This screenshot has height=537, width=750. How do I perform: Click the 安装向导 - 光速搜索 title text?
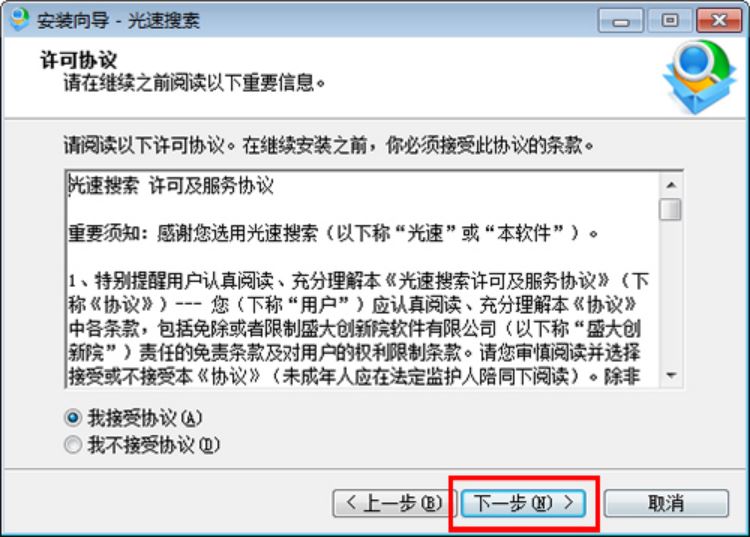[x=118, y=21]
